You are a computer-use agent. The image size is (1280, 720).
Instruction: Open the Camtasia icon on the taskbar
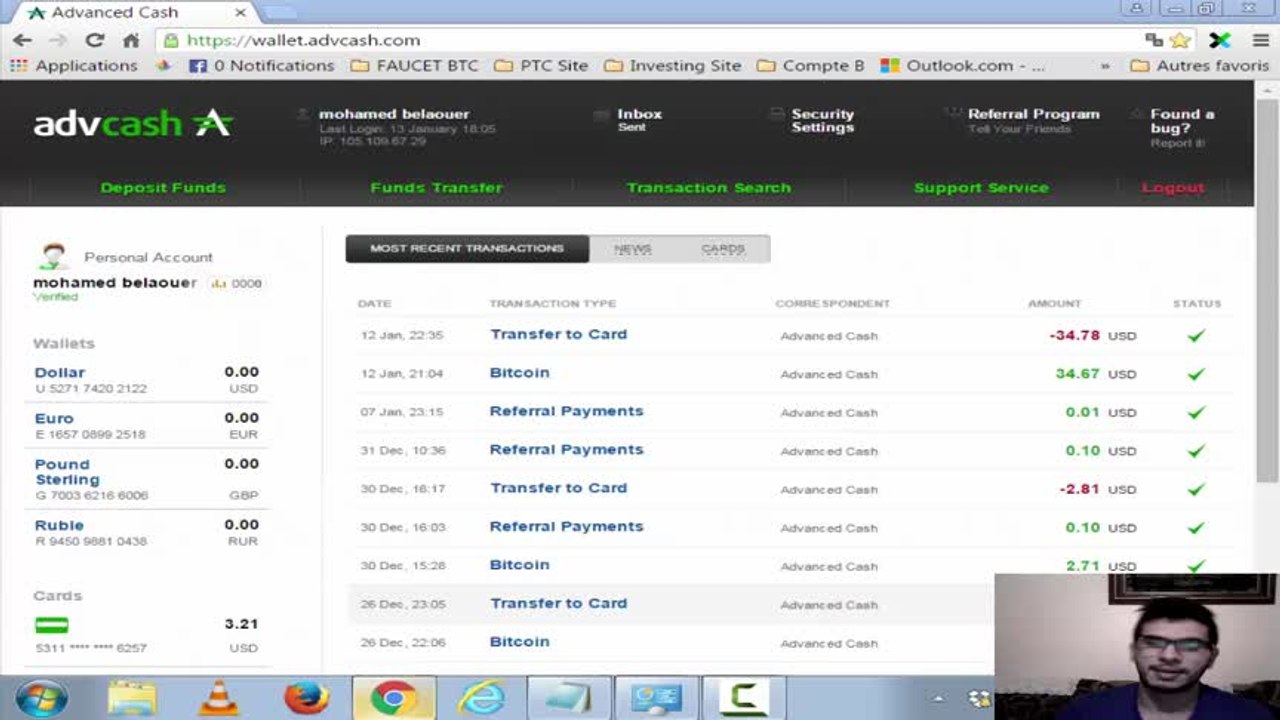(x=743, y=698)
